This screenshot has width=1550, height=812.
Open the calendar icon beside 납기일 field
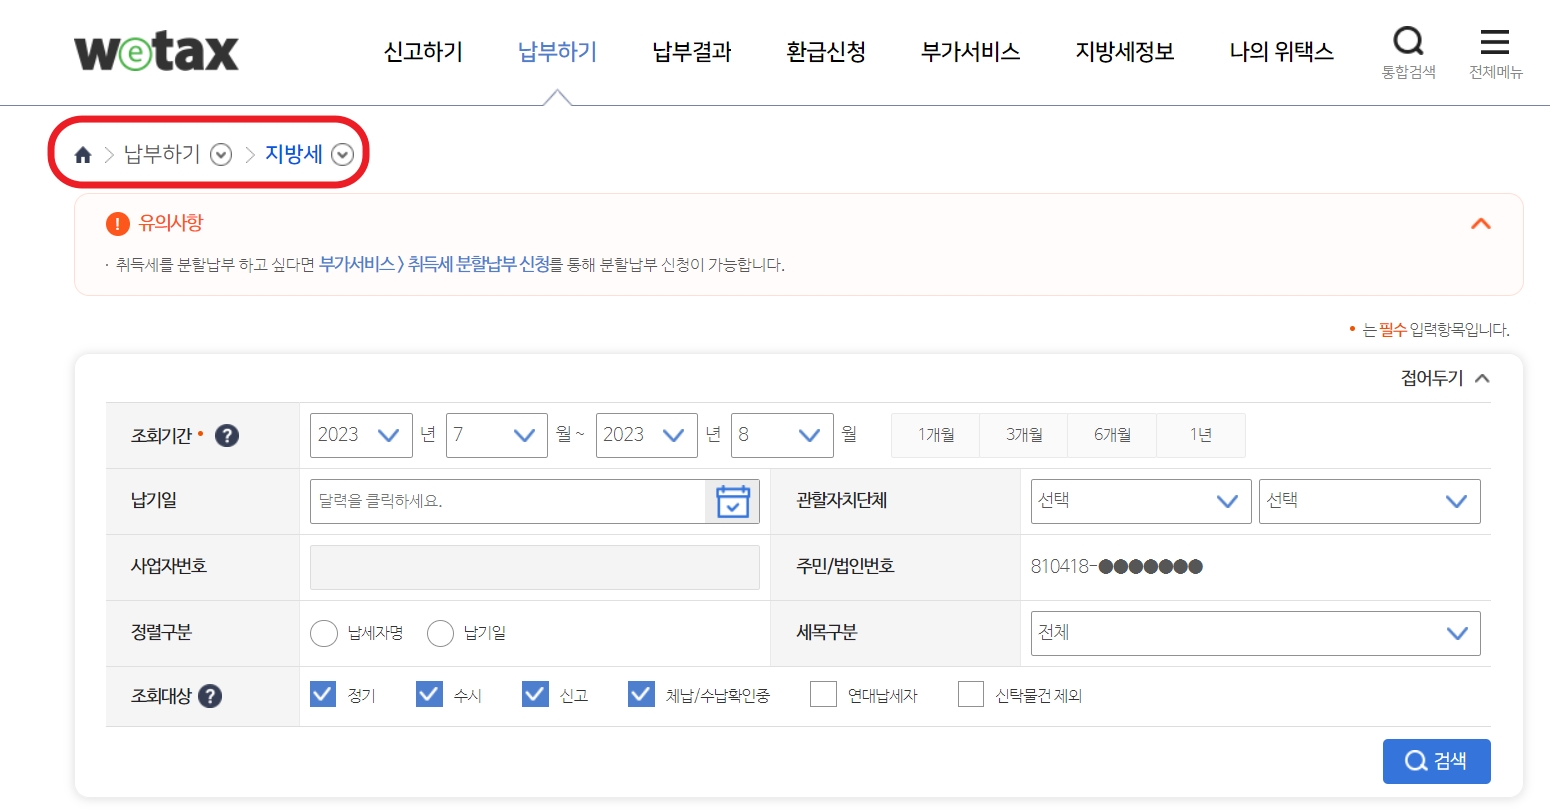[735, 501]
